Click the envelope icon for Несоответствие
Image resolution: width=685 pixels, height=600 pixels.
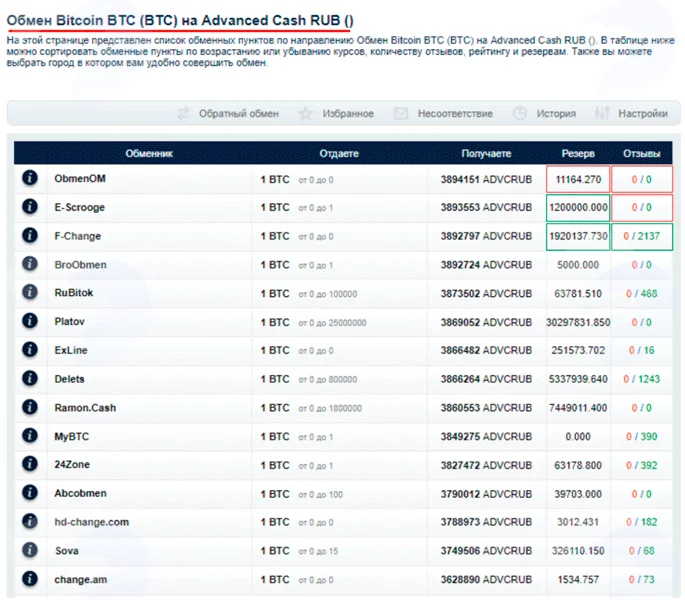pos(401,114)
